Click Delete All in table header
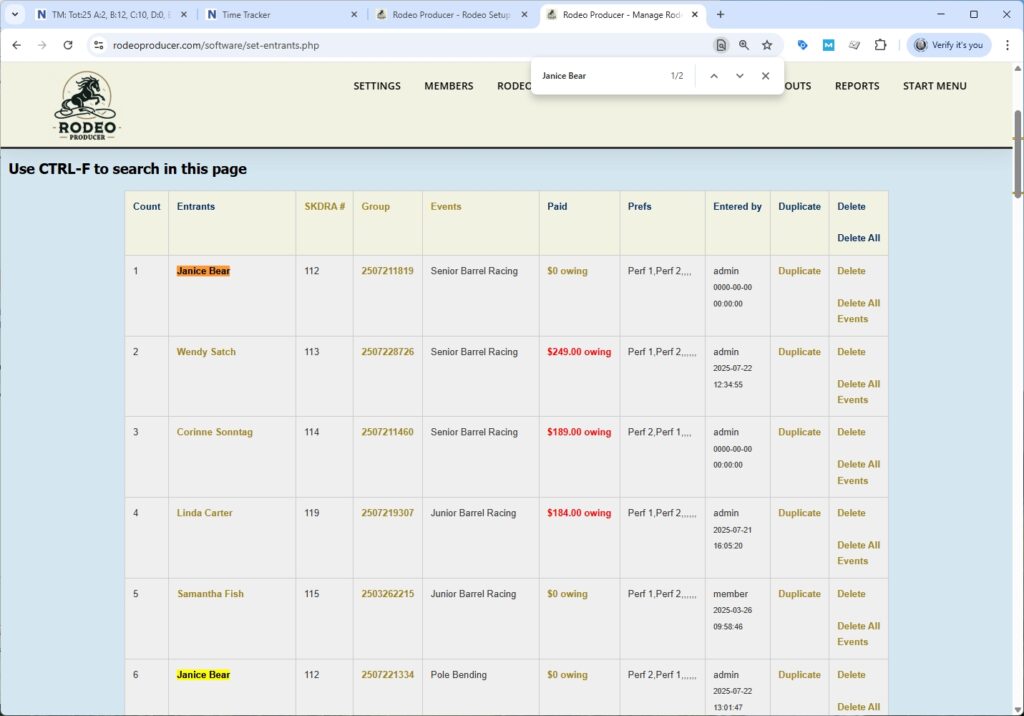1024x716 pixels. pyautogui.click(x=858, y=238)
